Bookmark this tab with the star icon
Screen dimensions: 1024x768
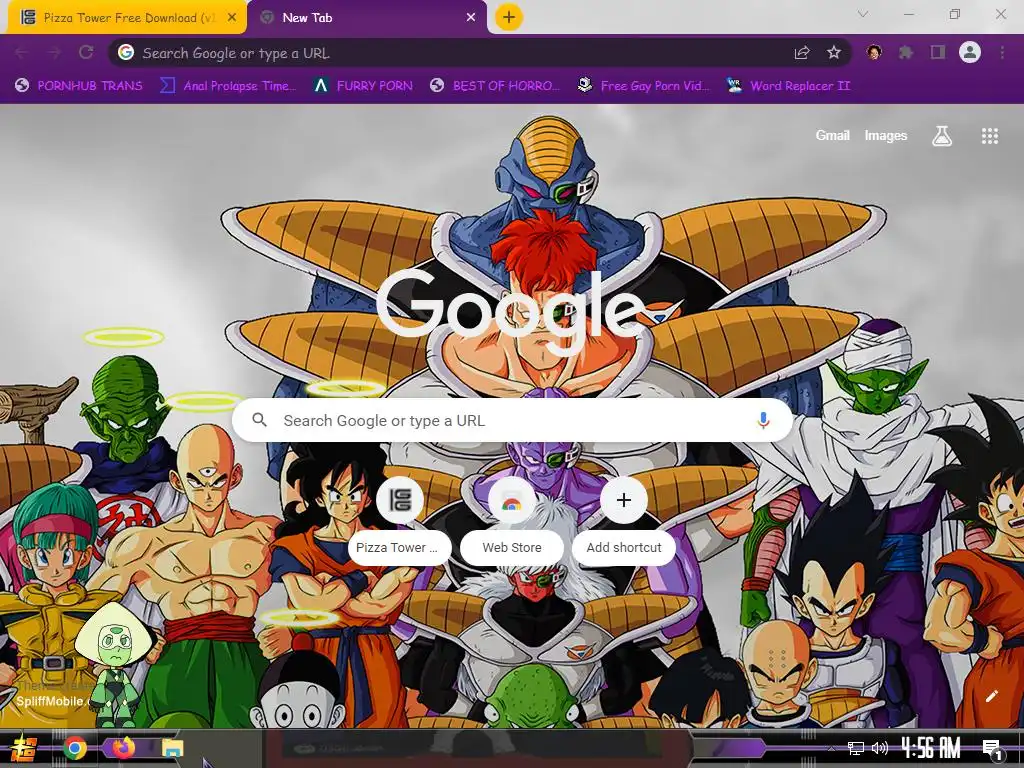pyautogui.click(x=834, y=53)
